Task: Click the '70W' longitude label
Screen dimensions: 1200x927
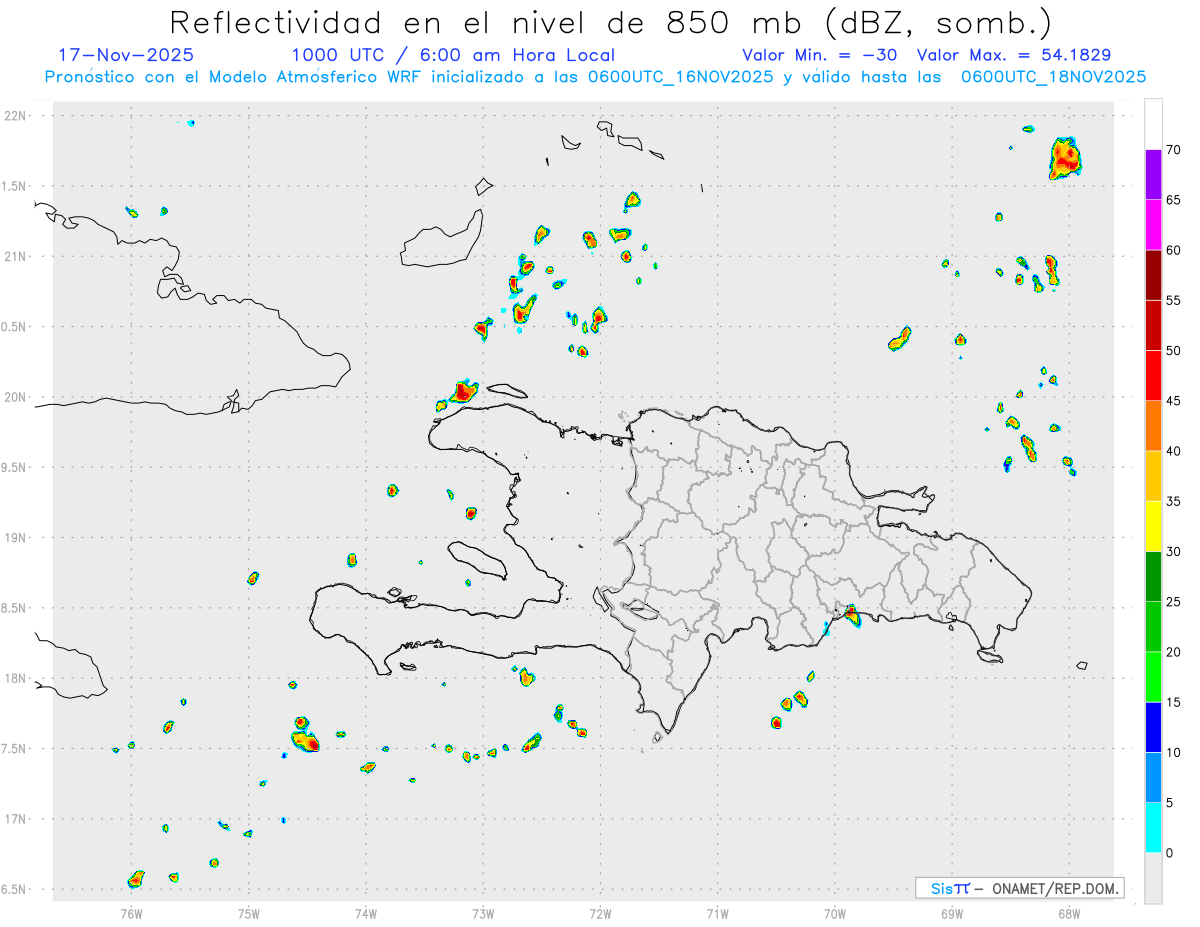Action: click(x=835, y=914)
